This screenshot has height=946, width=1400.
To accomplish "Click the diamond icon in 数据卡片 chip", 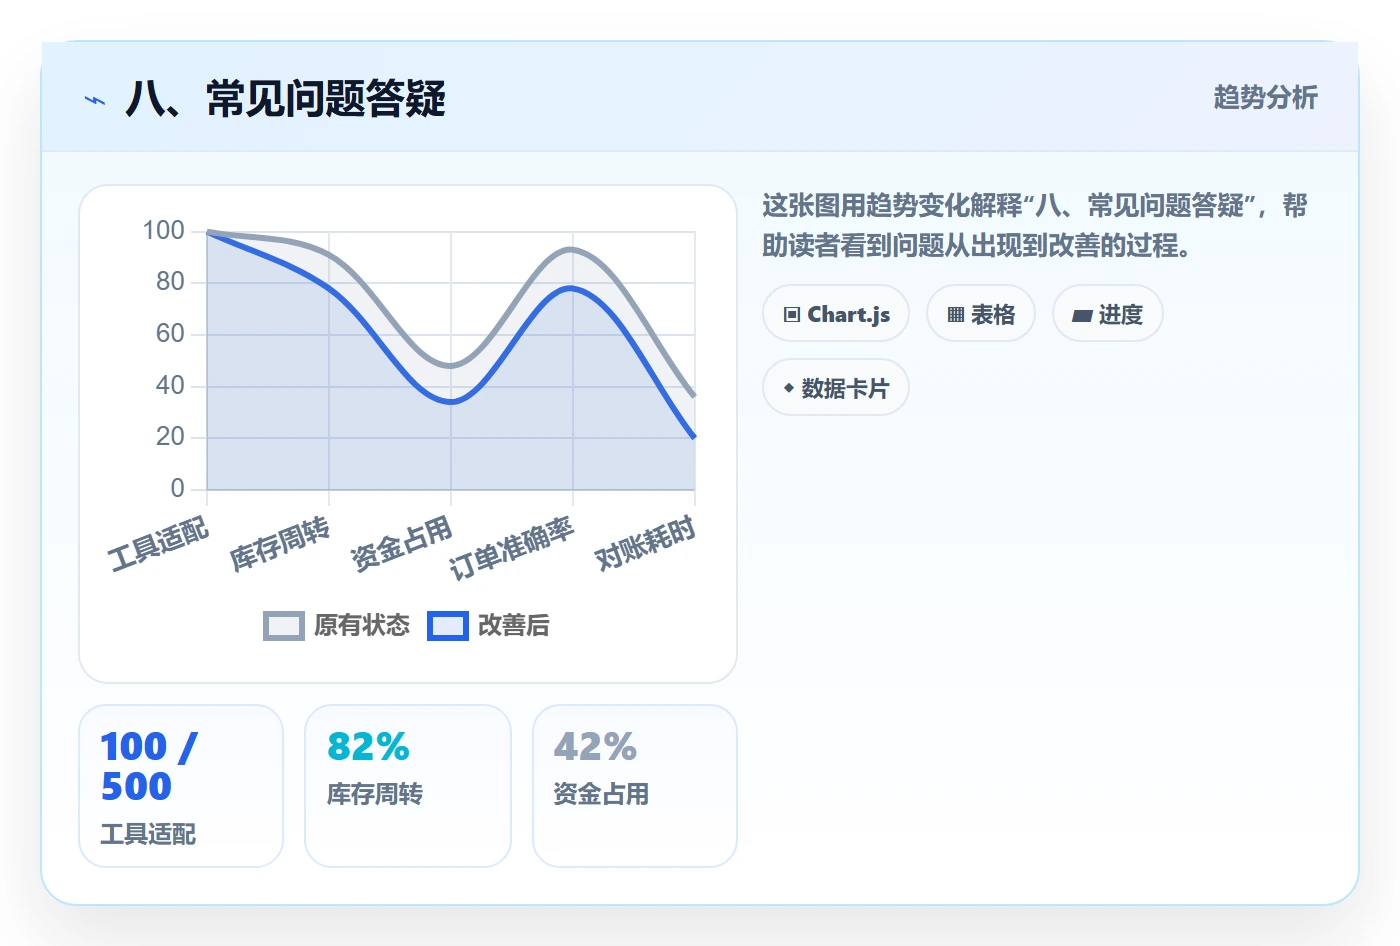I will click(789, 388).
